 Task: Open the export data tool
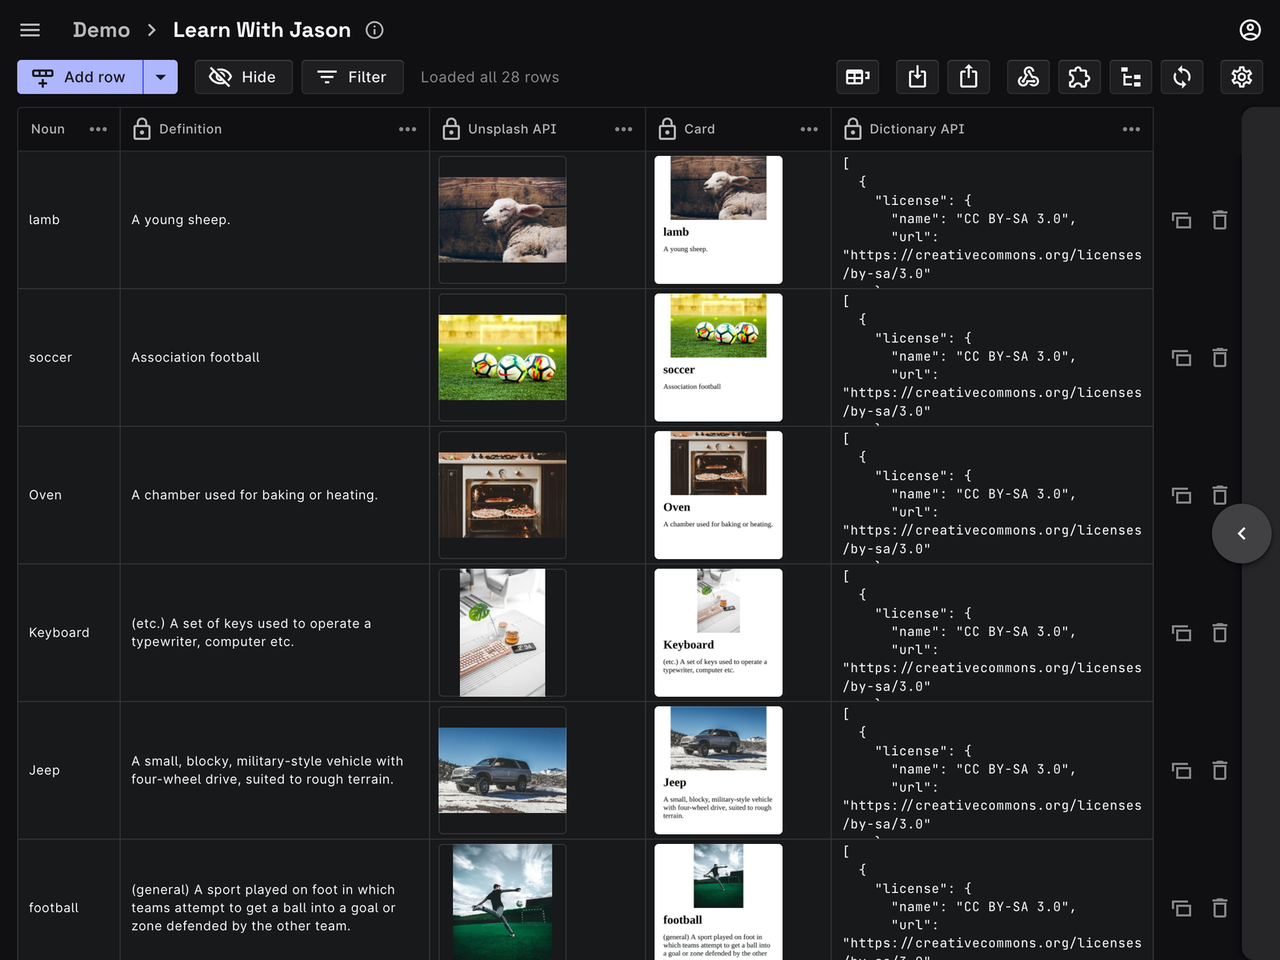click(968, 77)
